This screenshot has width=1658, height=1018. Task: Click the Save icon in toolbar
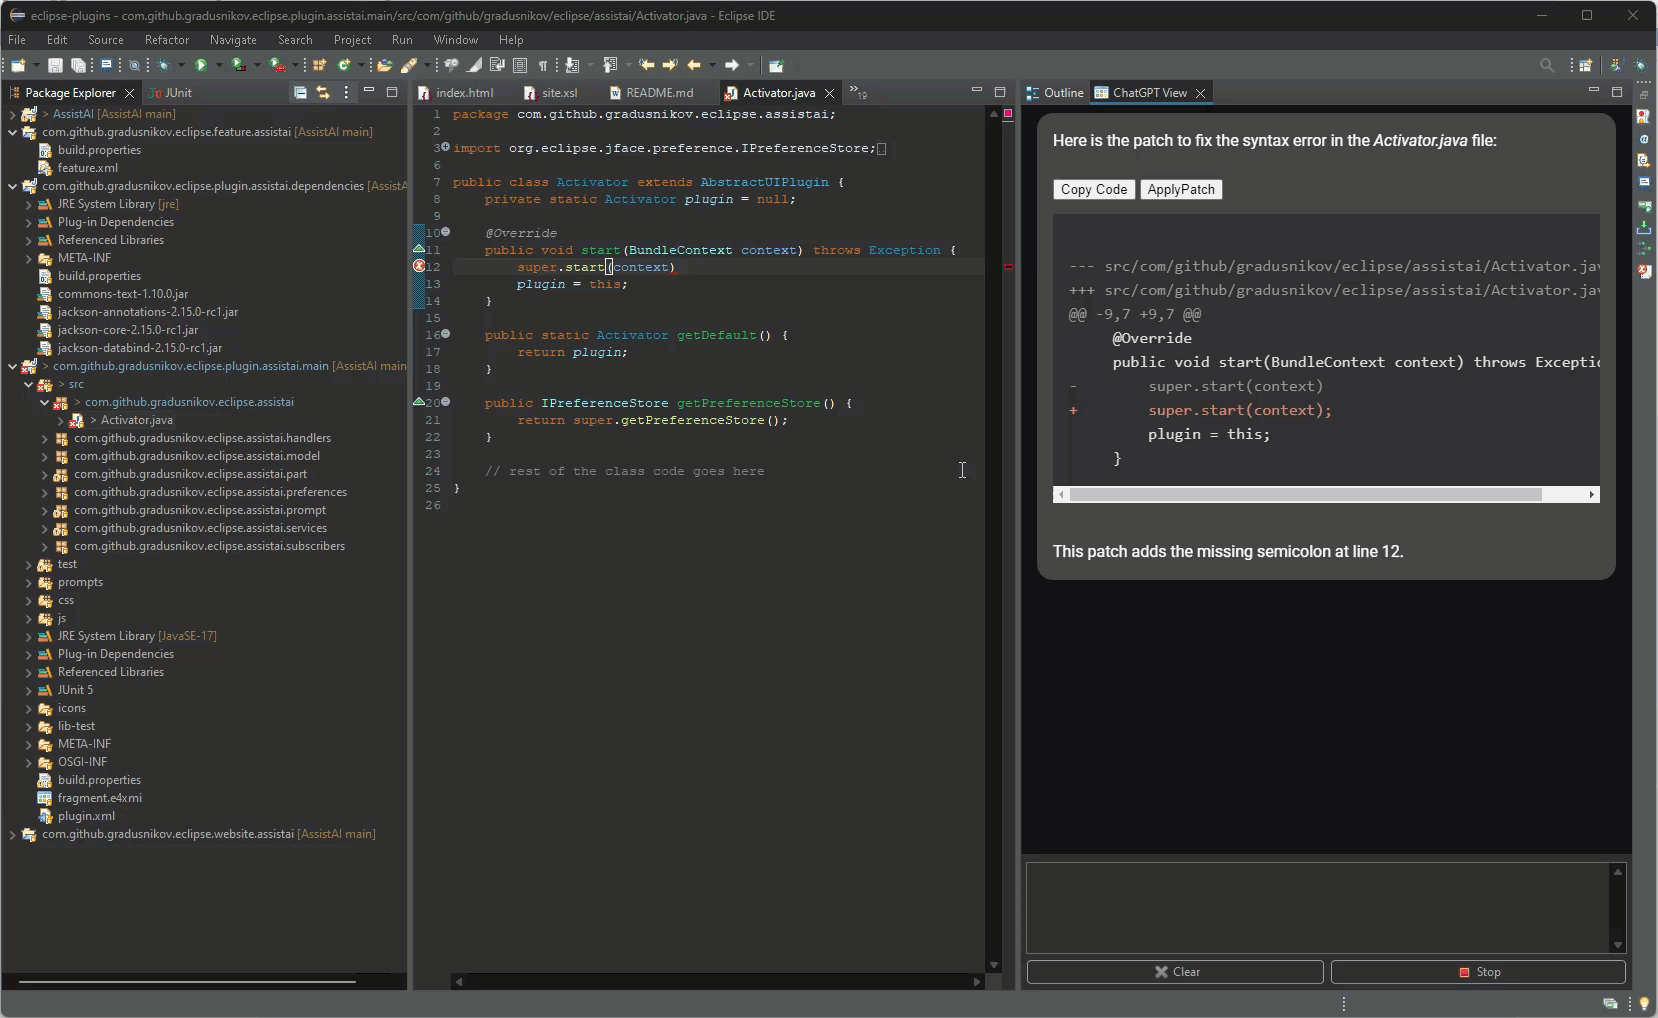point(55,65)
